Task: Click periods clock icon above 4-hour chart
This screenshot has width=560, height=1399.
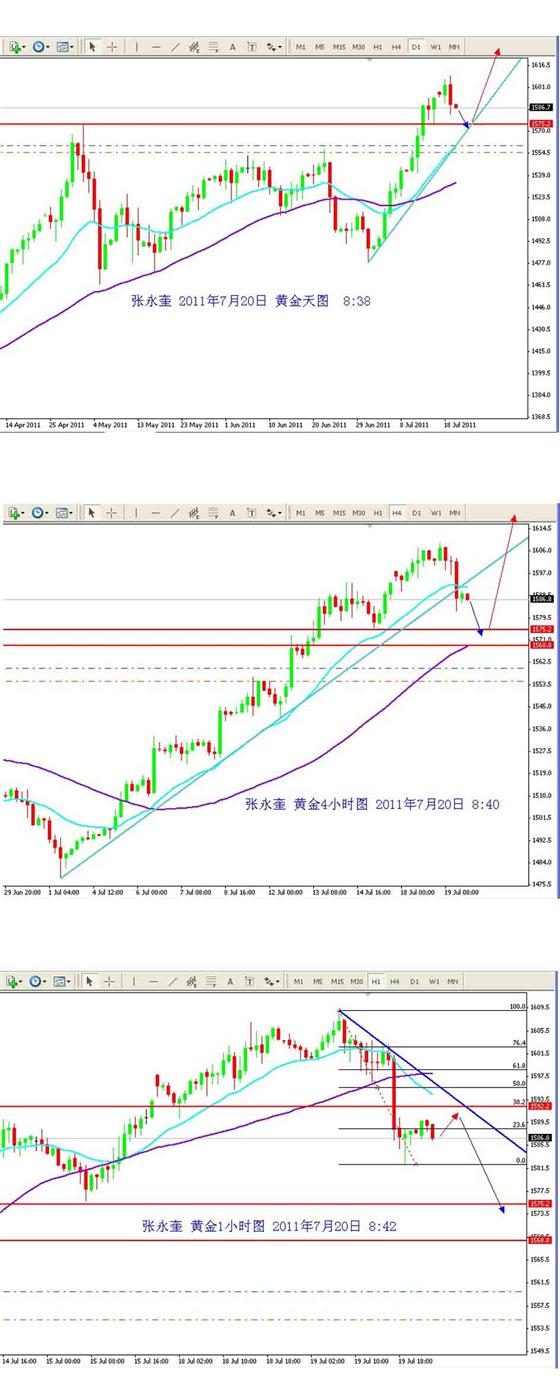Action: (38, 513)
